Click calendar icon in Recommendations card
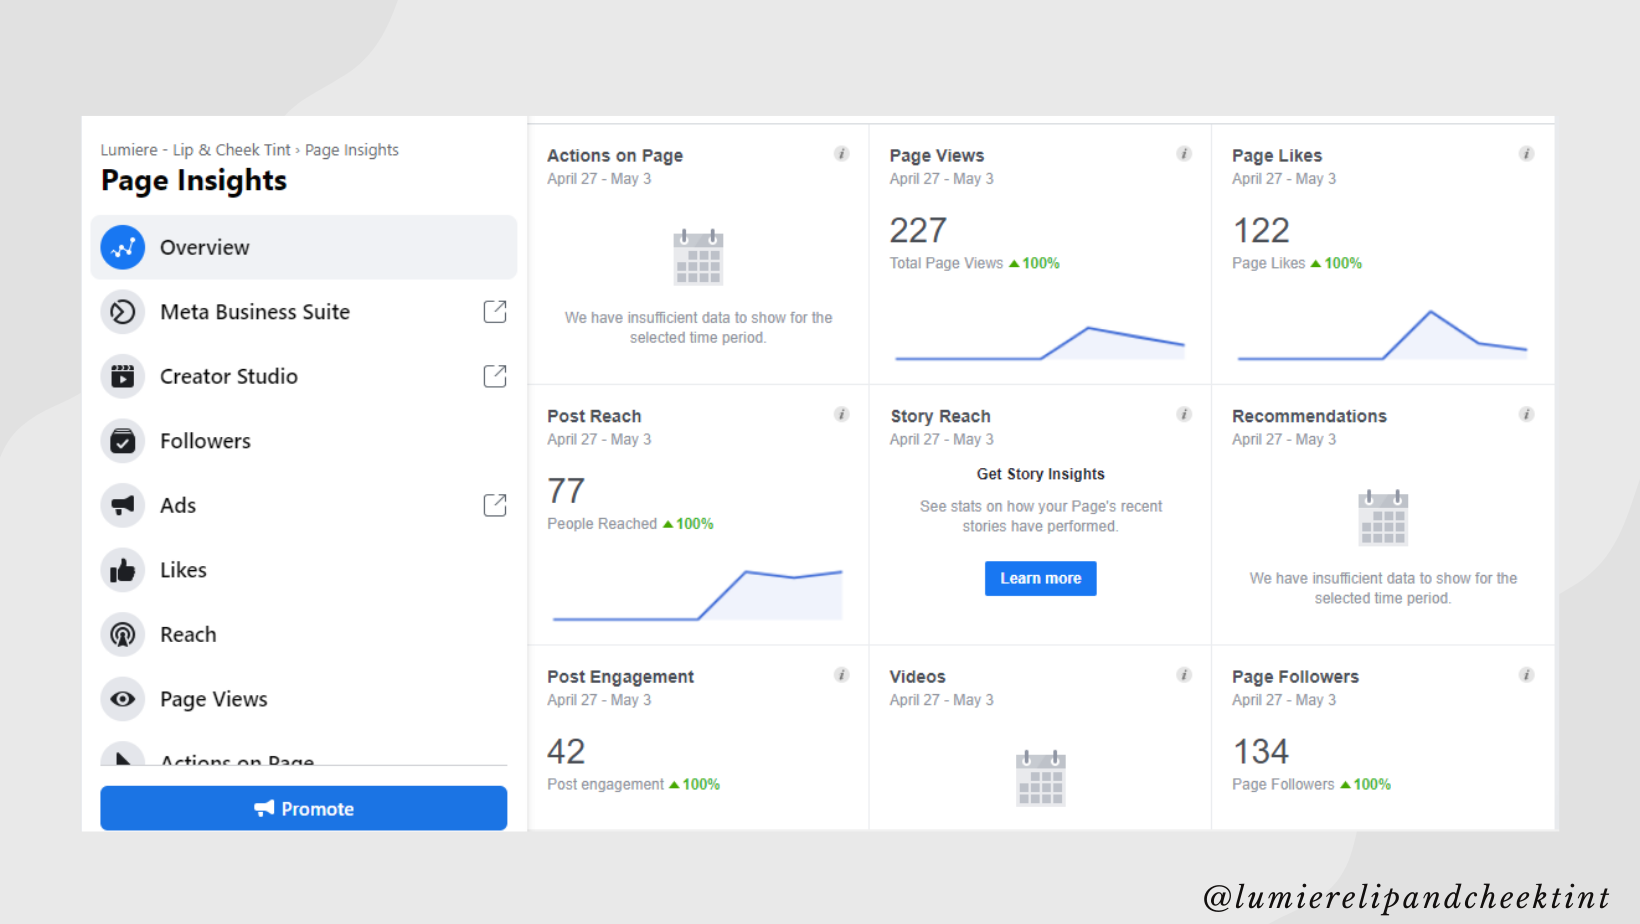Viewport: 1640px width, 924px height. pyautogui.click(x=1383, y=518)
